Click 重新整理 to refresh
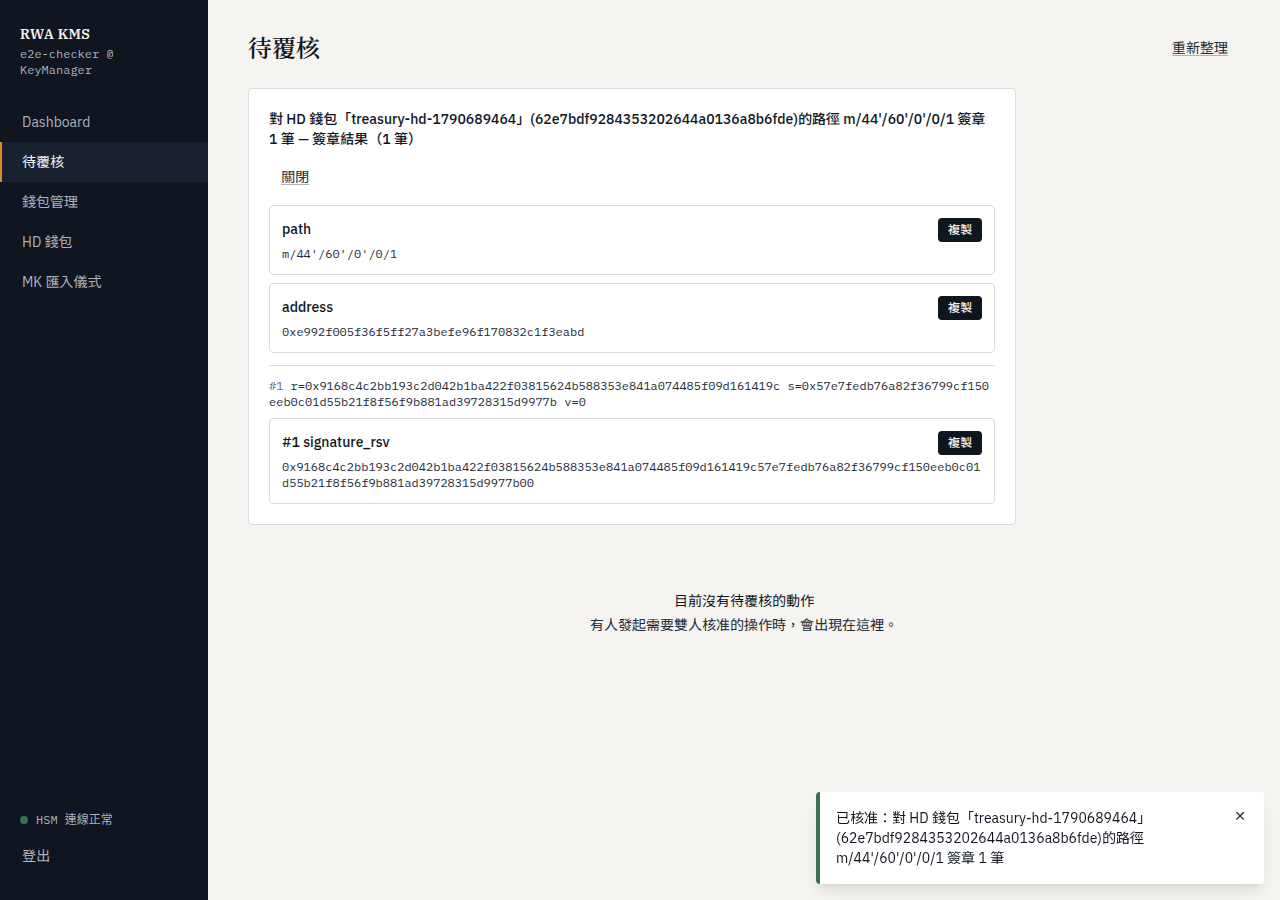This screenshot has height=900, width=1280. coord(1200,48)
